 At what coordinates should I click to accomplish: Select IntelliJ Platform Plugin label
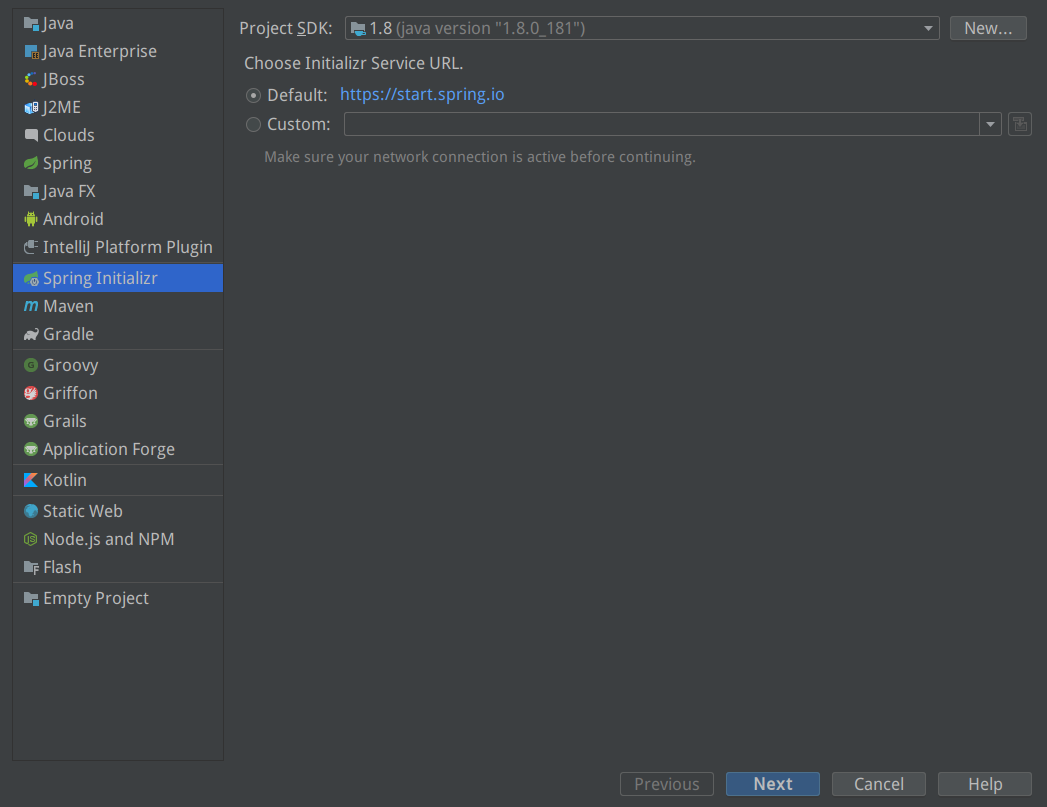[x=128, y=248]
